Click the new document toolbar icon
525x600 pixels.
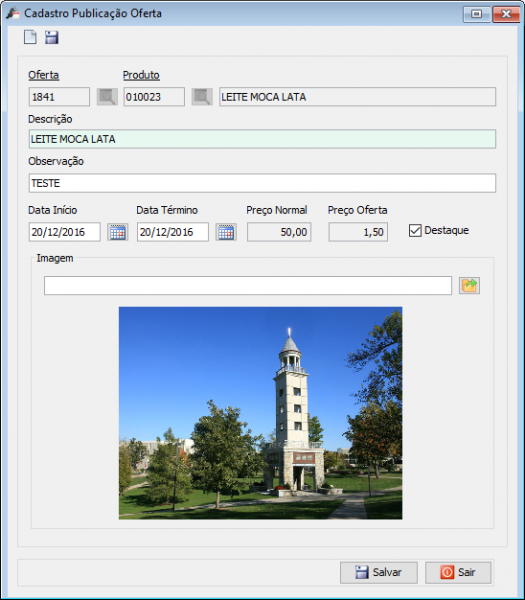30,37
